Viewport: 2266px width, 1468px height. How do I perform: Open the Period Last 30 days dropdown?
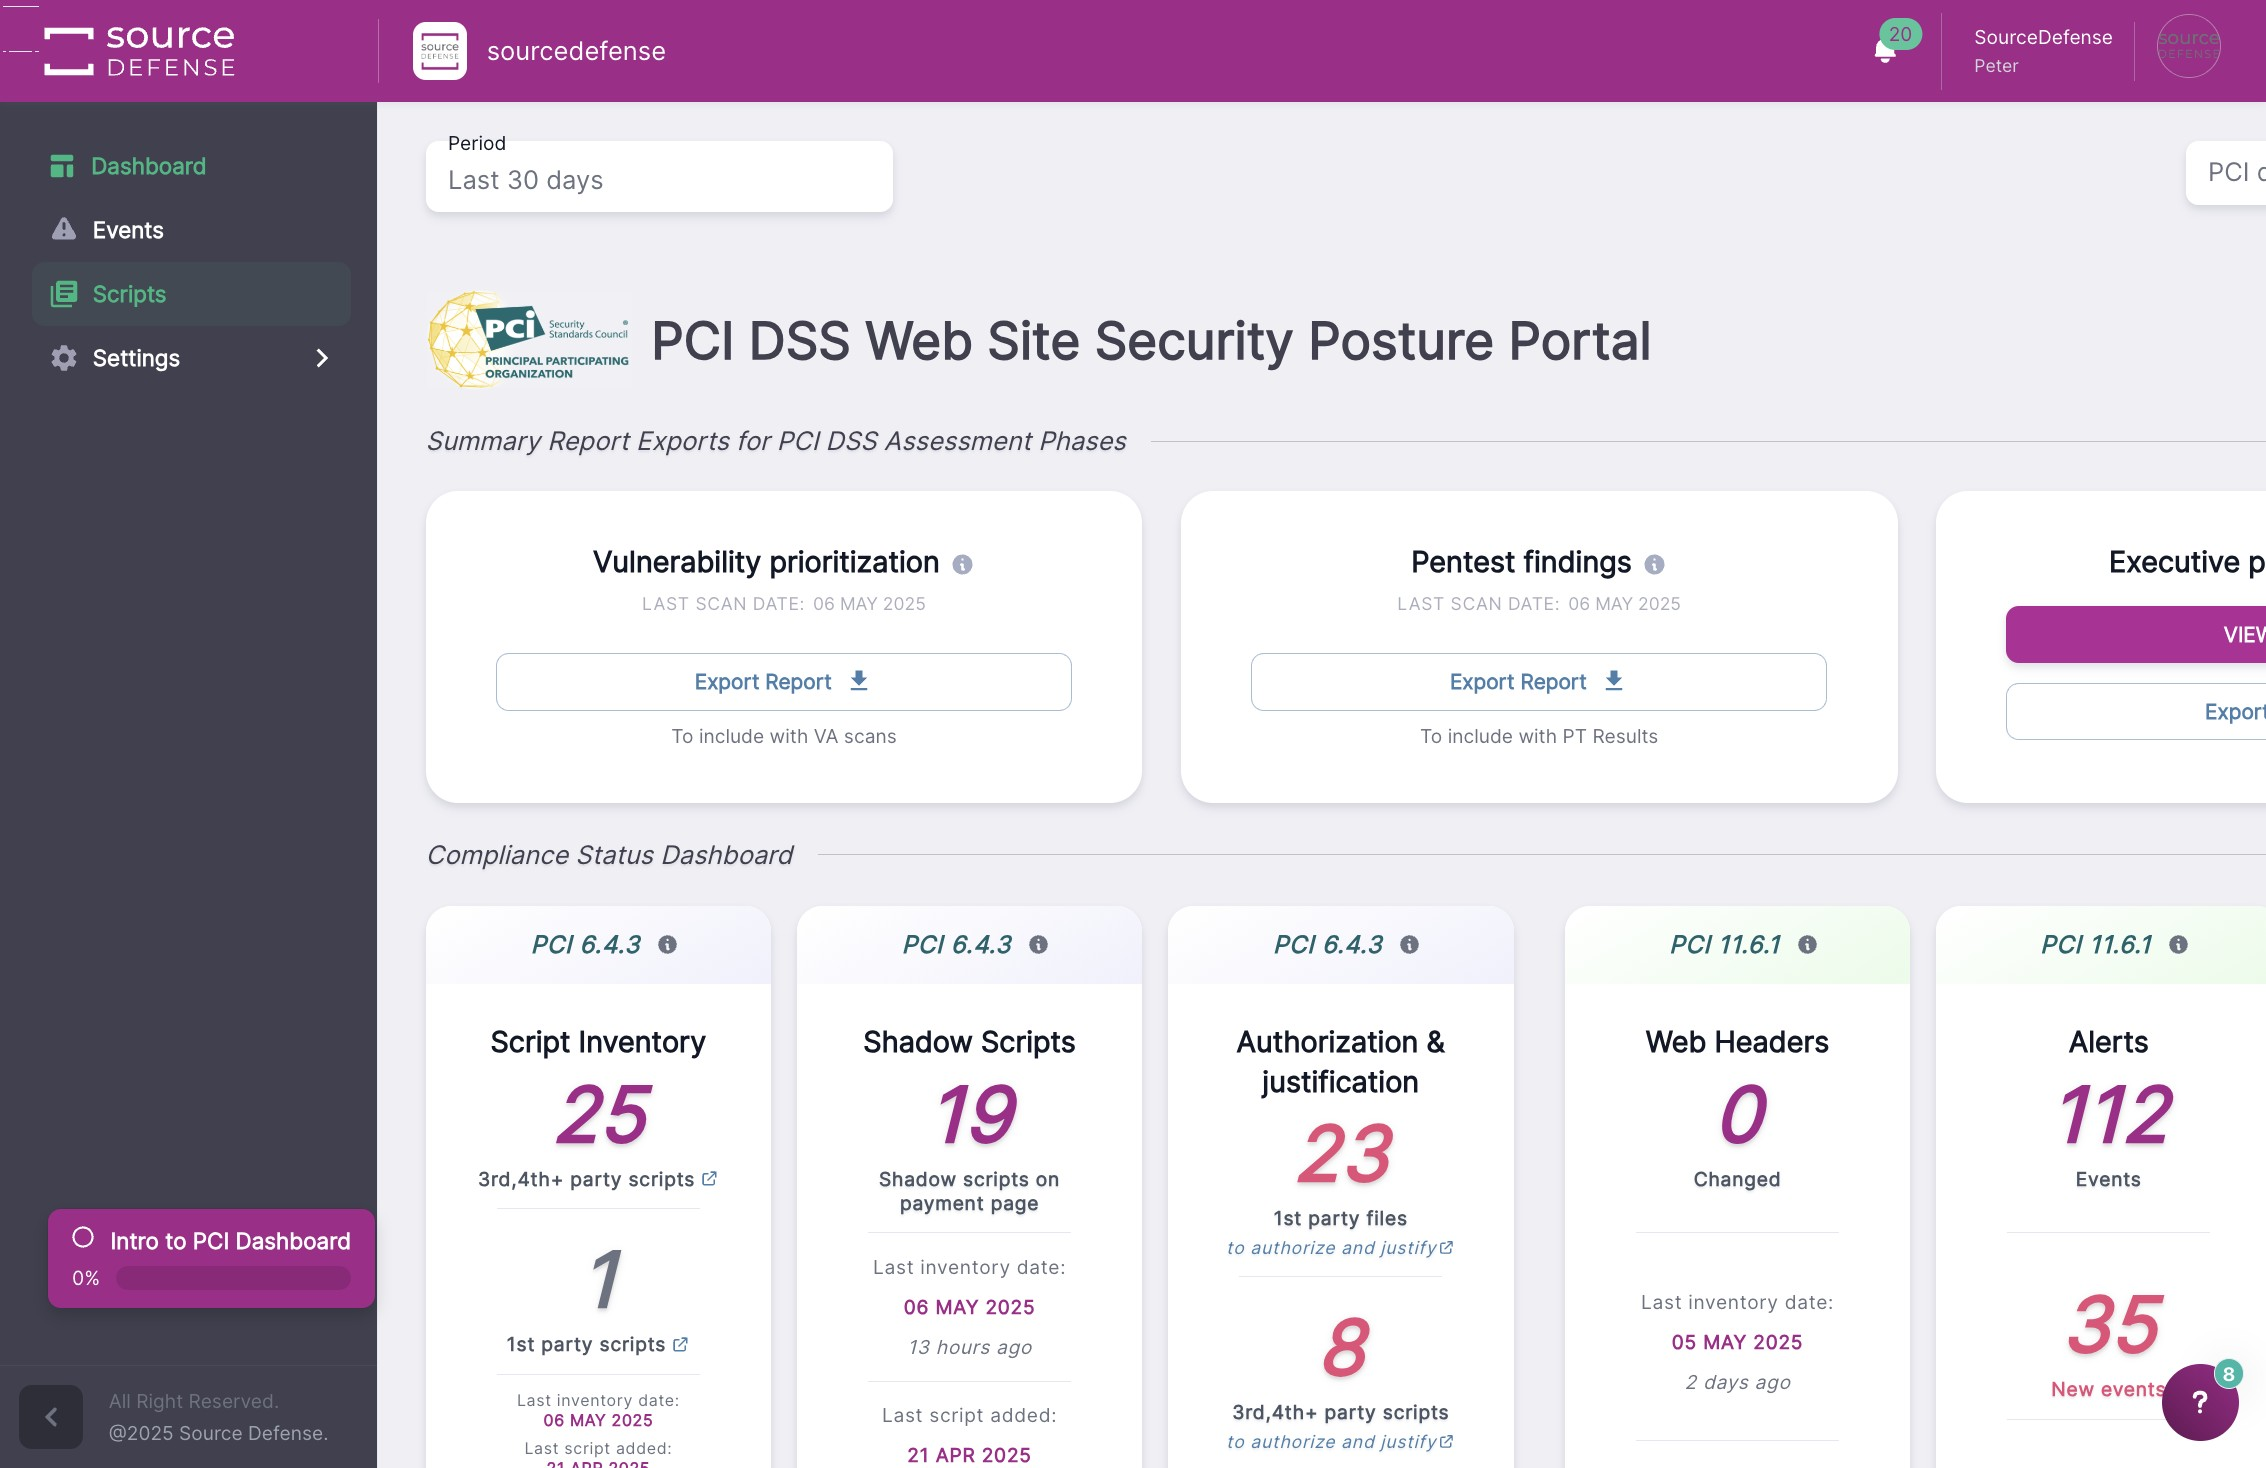[x=659, y=177]
